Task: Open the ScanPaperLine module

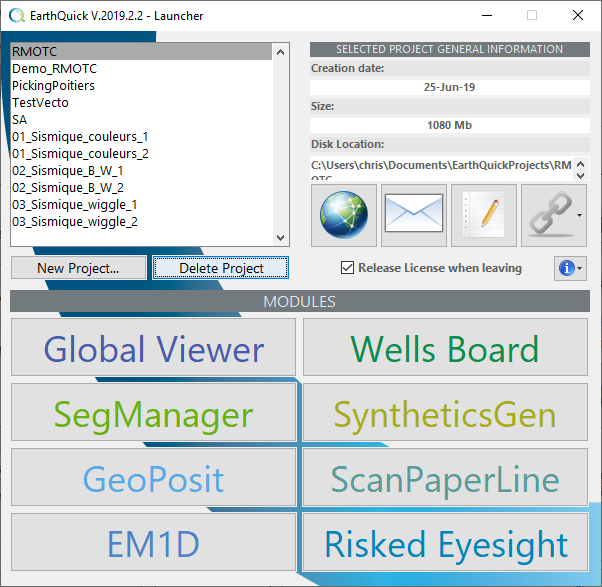Action: (x=445, y=477)
